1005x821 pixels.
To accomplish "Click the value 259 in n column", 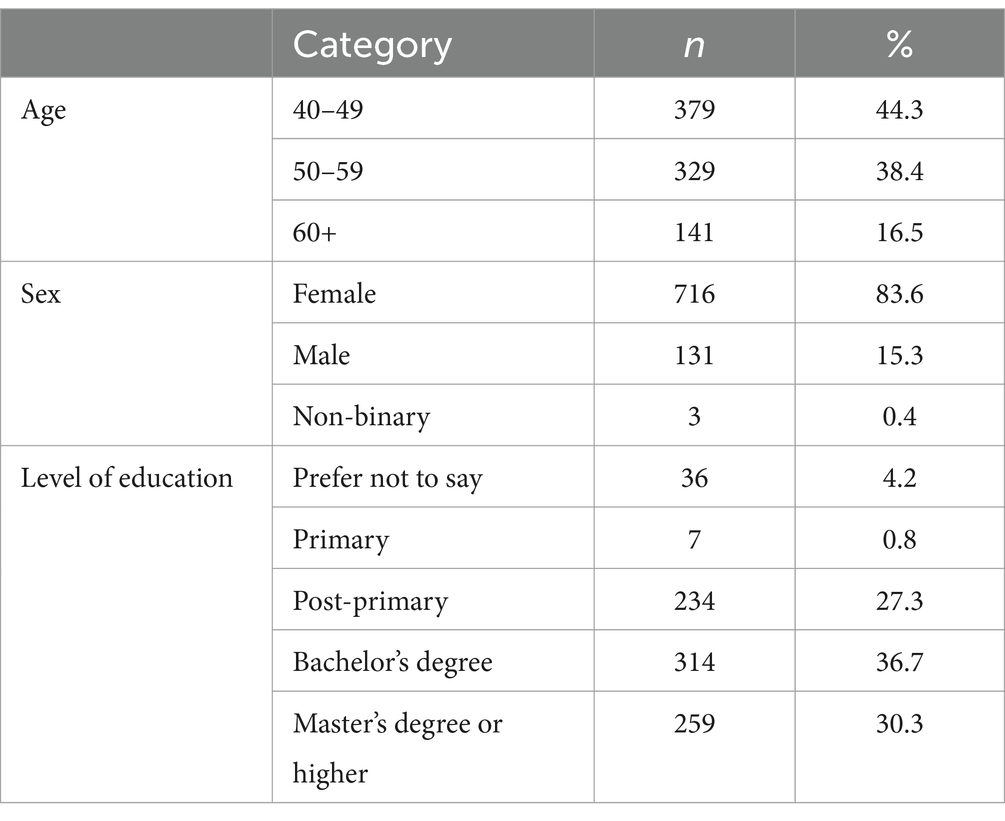I will click(694, 724).
